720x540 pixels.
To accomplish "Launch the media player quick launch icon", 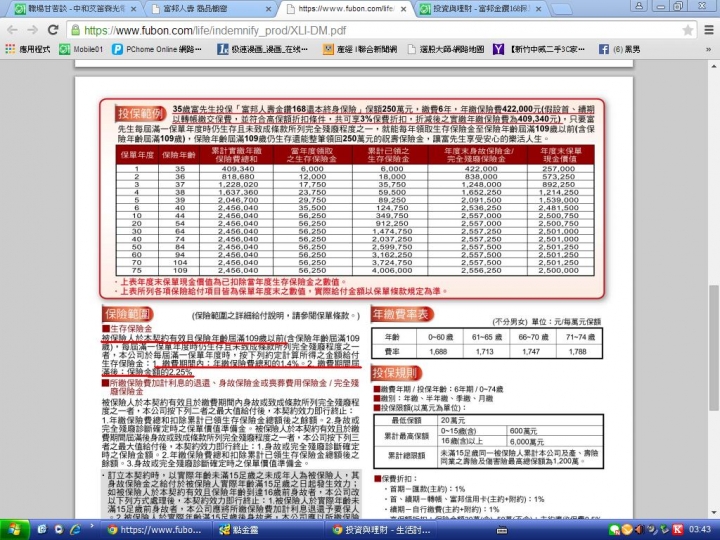I will 59,529.
